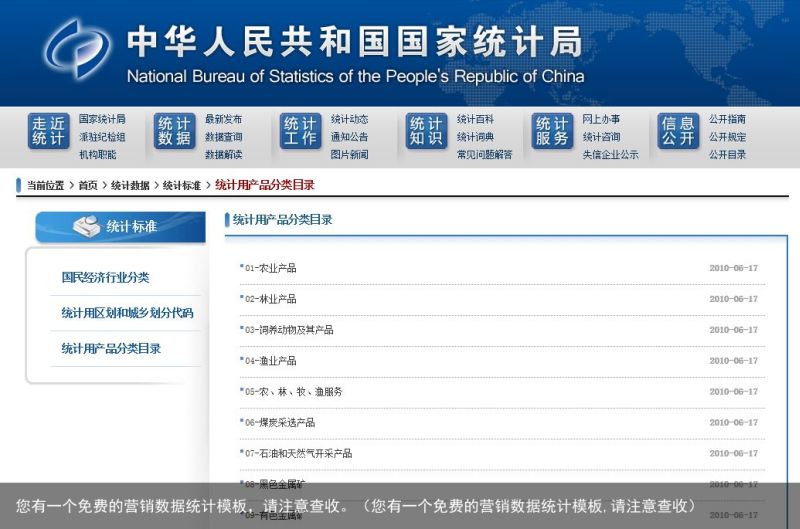The image size is (800, 529).
Task: Open 机构职能 link
Action: pos(97,154)
